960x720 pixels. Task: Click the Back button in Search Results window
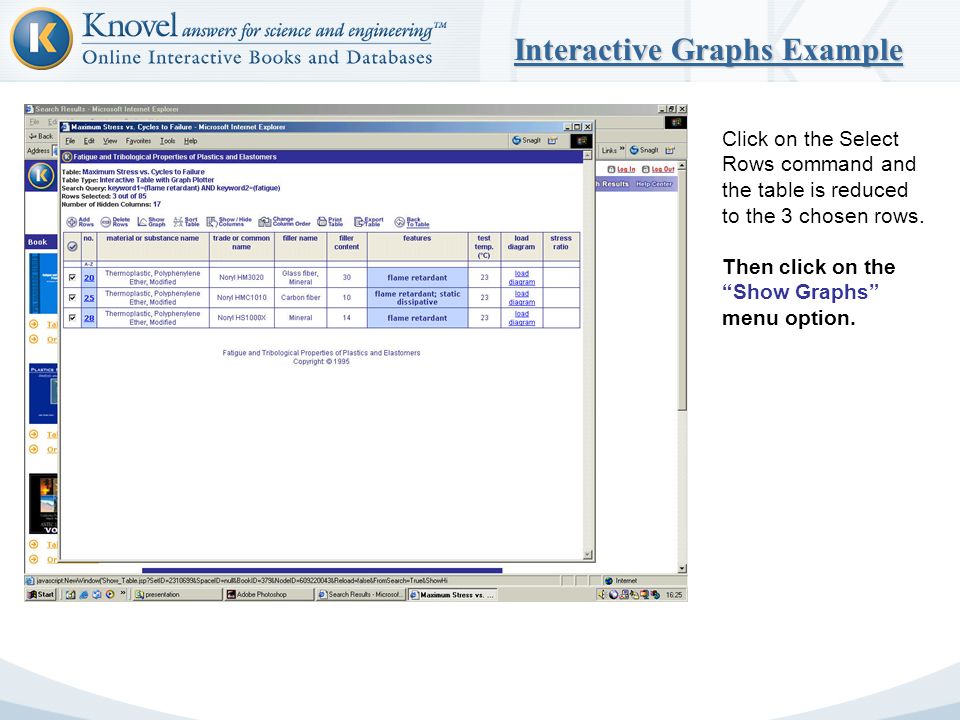(x=41, y=136)
